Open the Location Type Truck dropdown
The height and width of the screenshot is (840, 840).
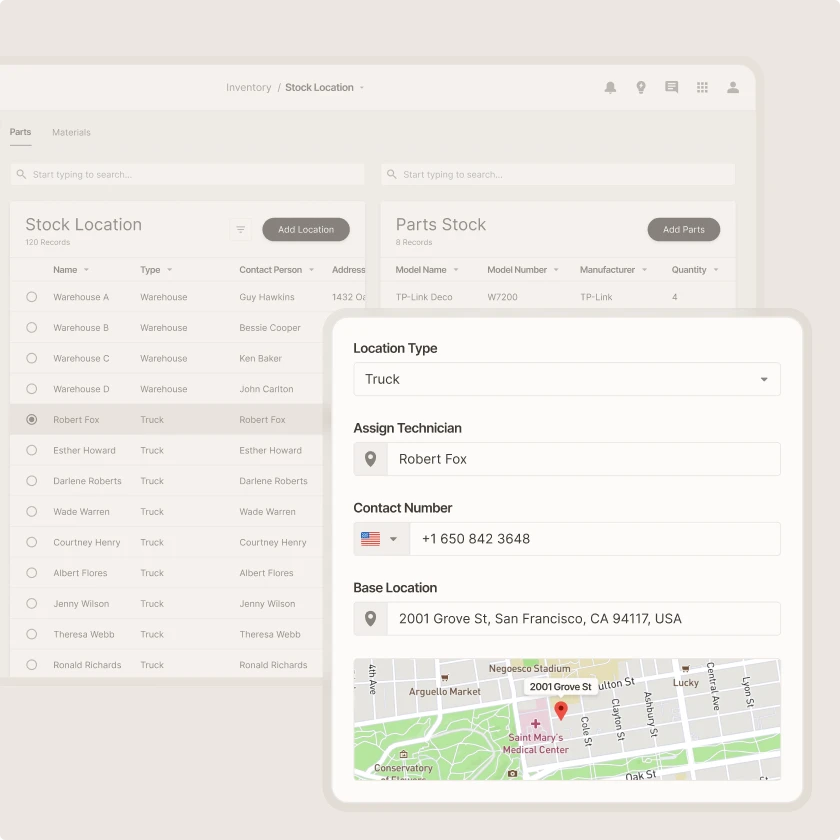coord(567,379)
